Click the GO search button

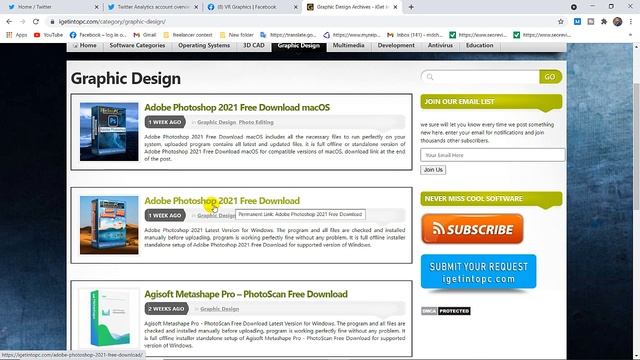550,77
